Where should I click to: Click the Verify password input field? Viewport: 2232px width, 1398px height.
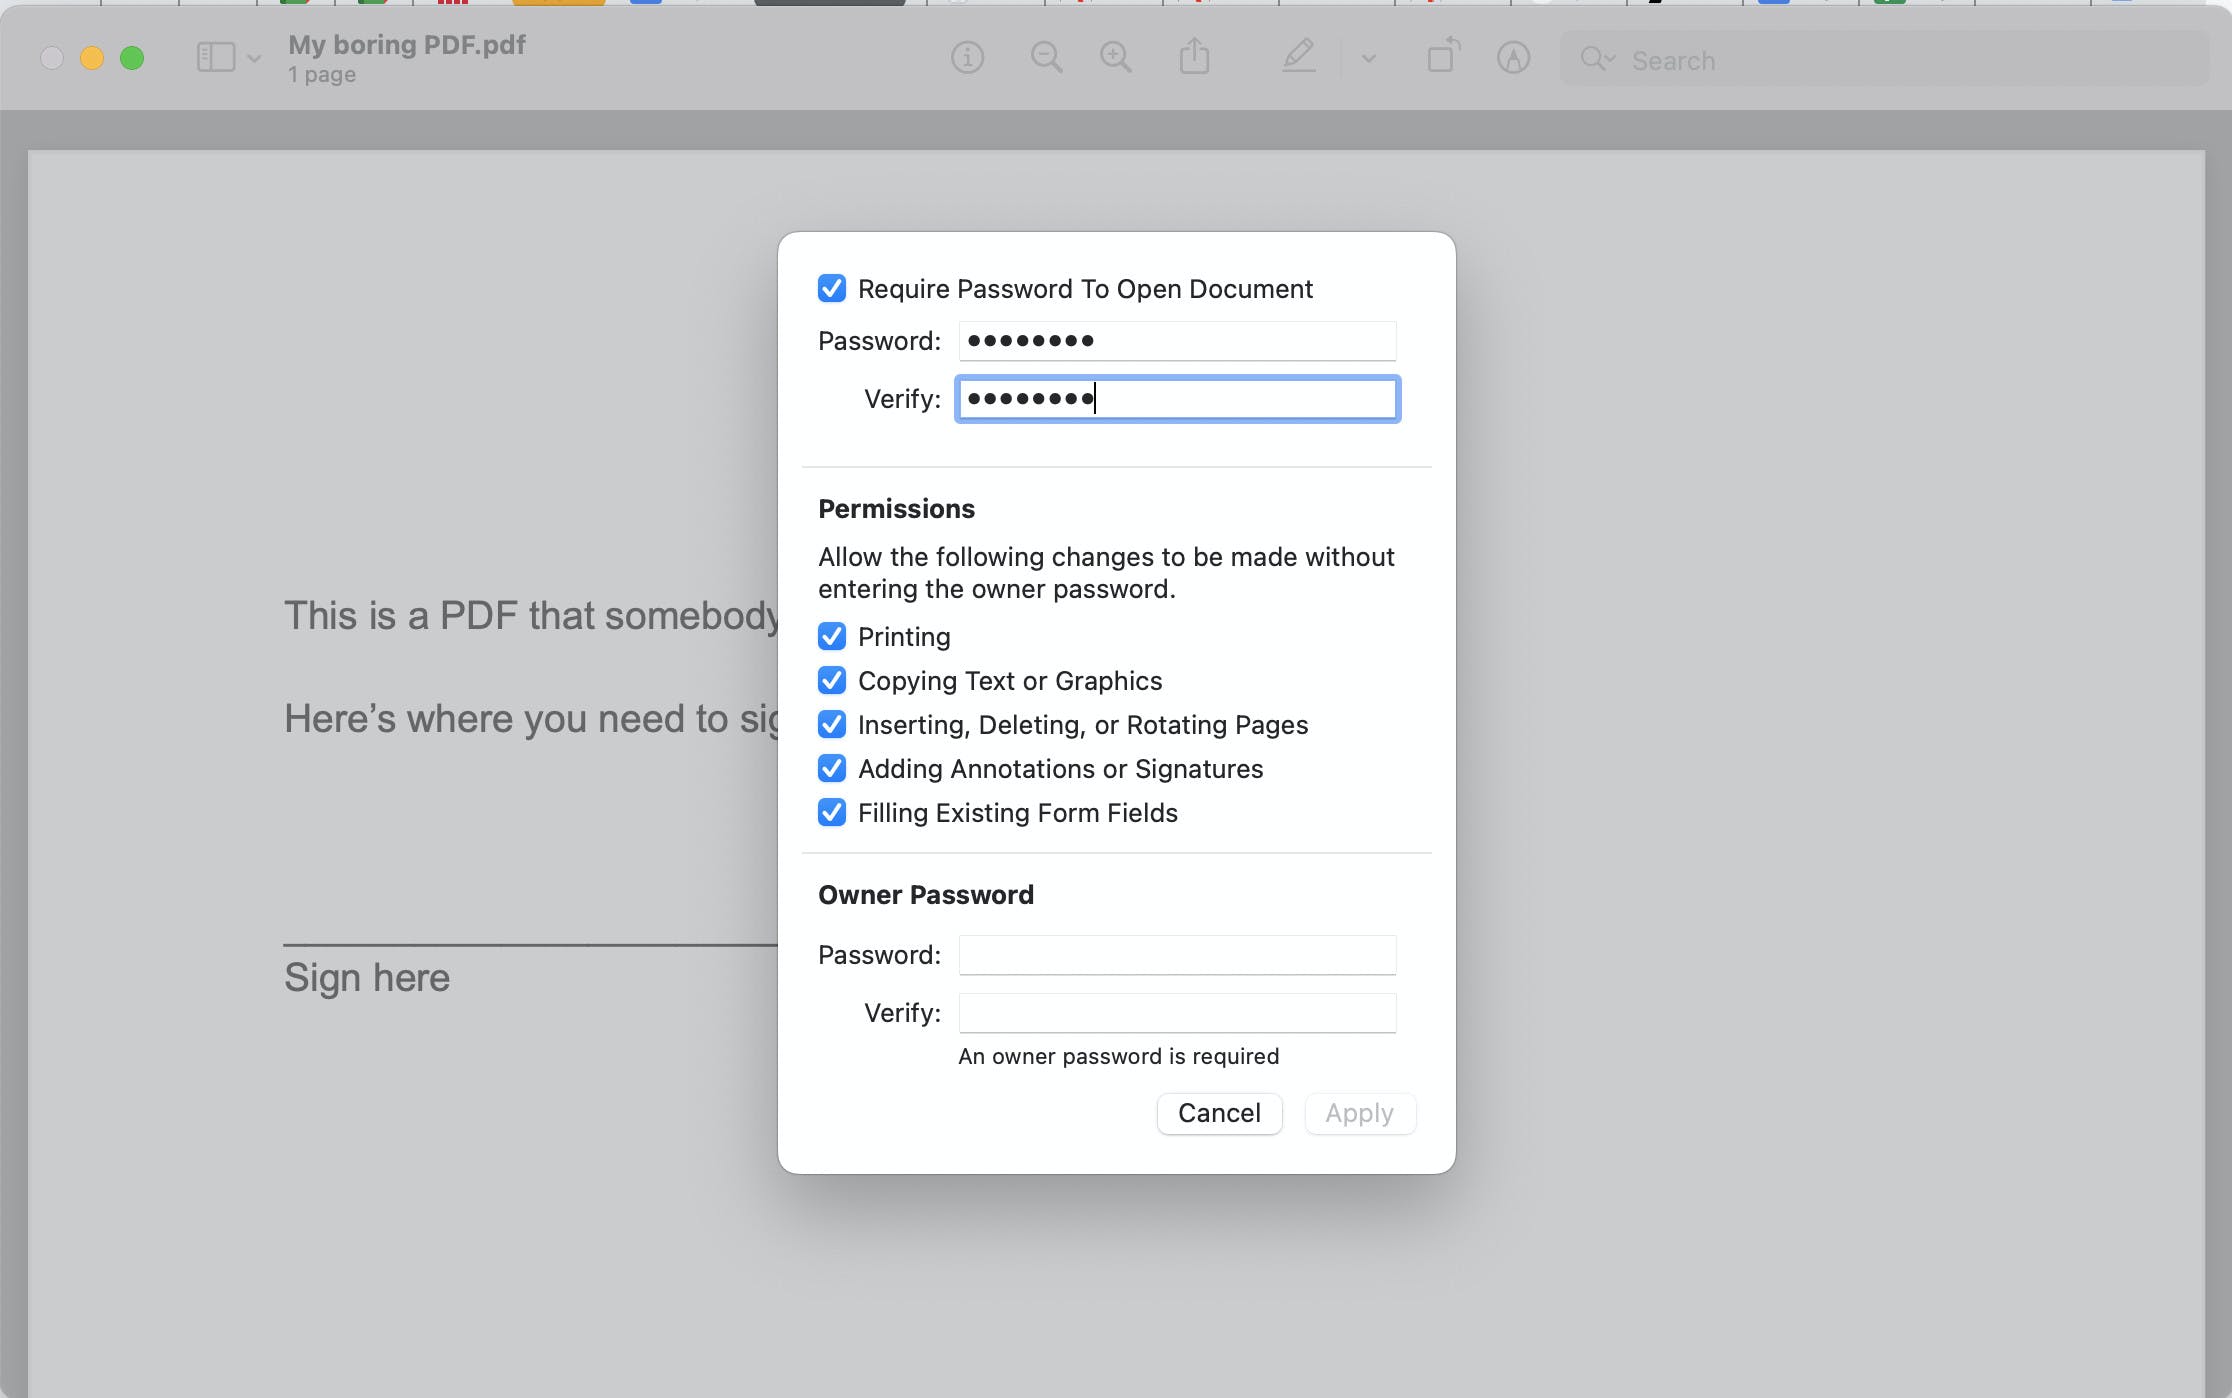pos(1176,398)
